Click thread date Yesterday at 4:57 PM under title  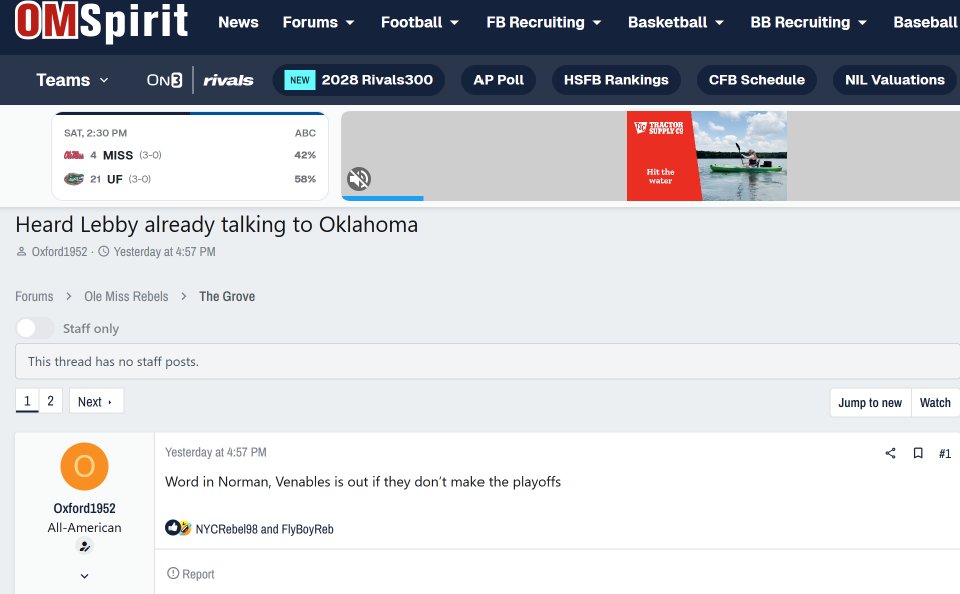(164, 252)
